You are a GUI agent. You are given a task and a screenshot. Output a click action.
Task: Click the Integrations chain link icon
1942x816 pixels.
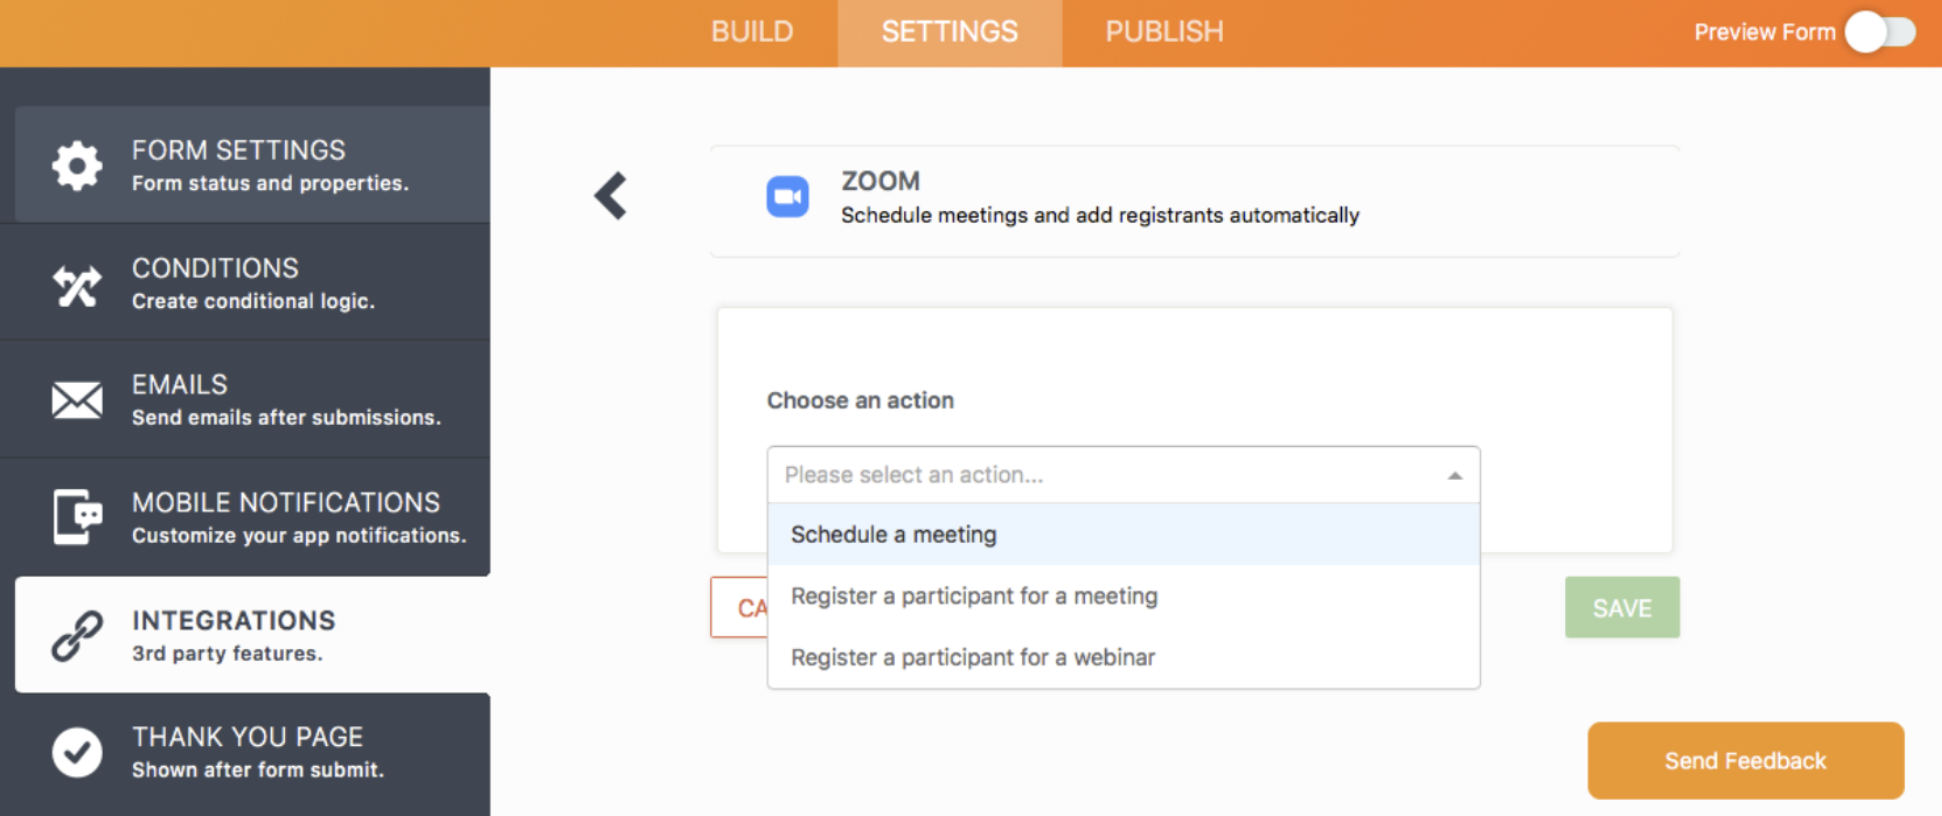[x=77, y=636]
